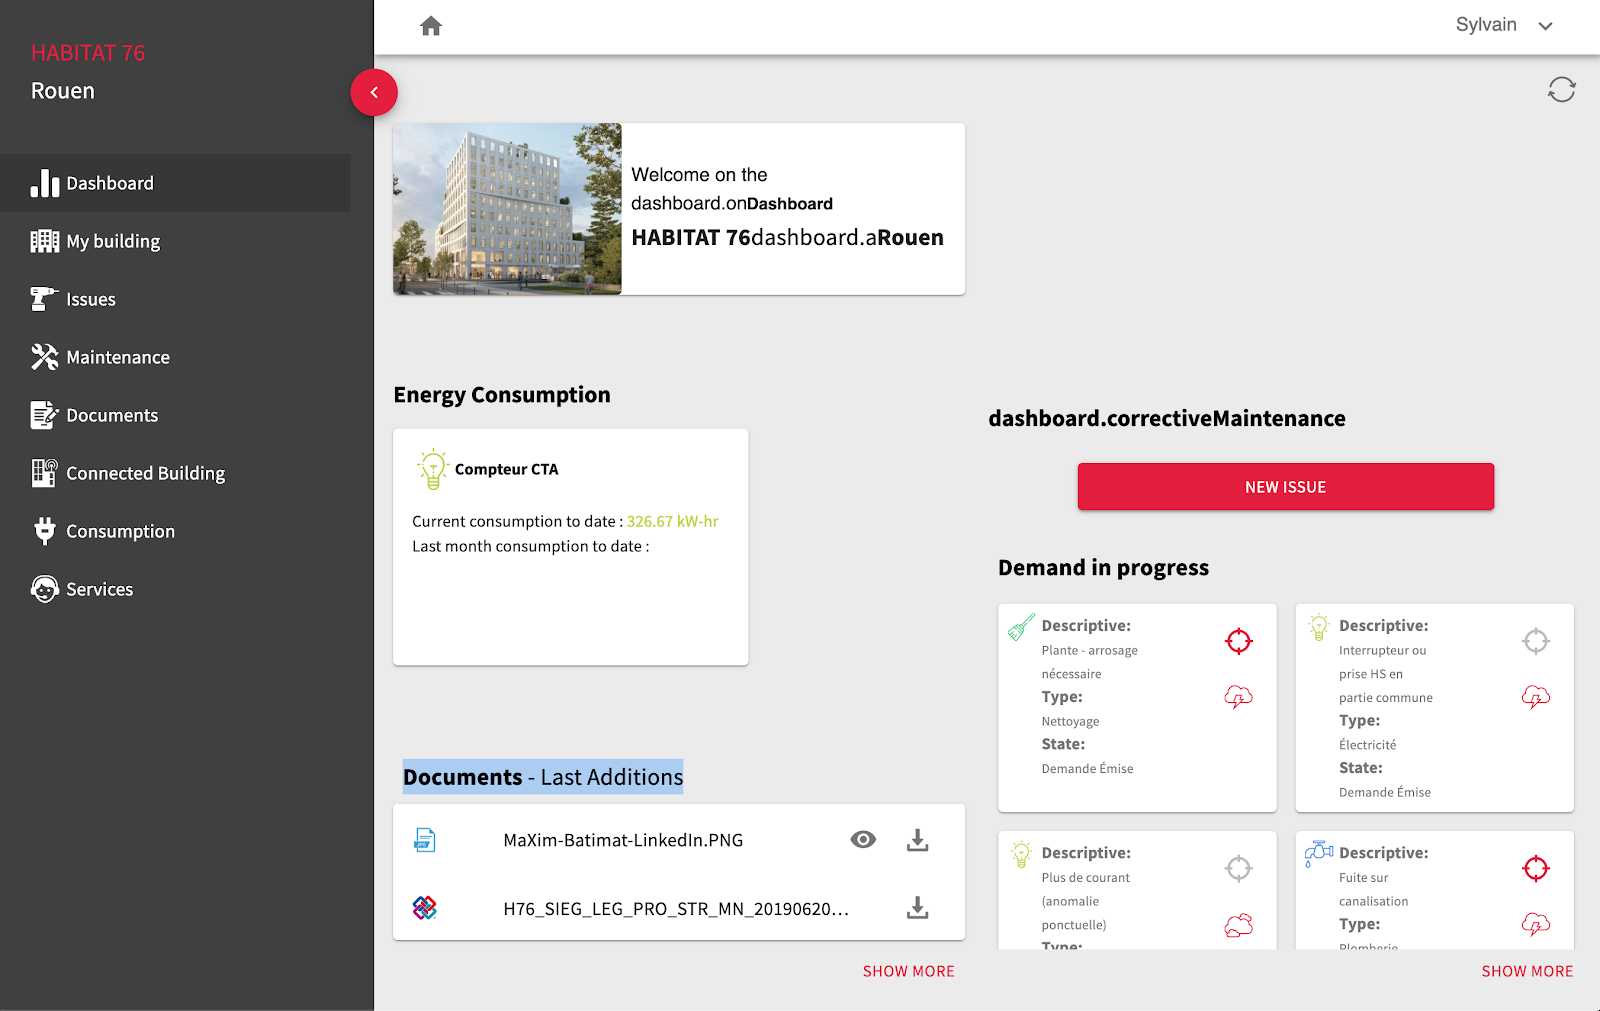Click MaXim-Batimat-LinkedIn.PNG file name
This screenshot has width=1600, height=1011.
(623, 840)
